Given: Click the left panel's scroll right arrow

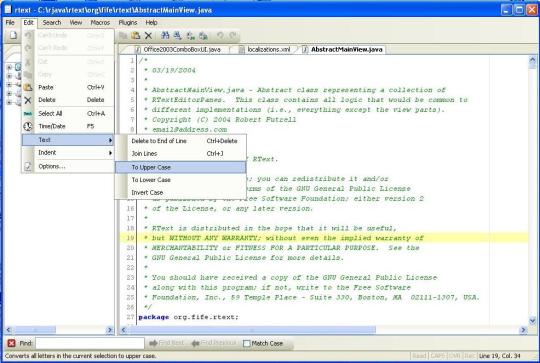Looking at the screenshot, I should 110,330.
